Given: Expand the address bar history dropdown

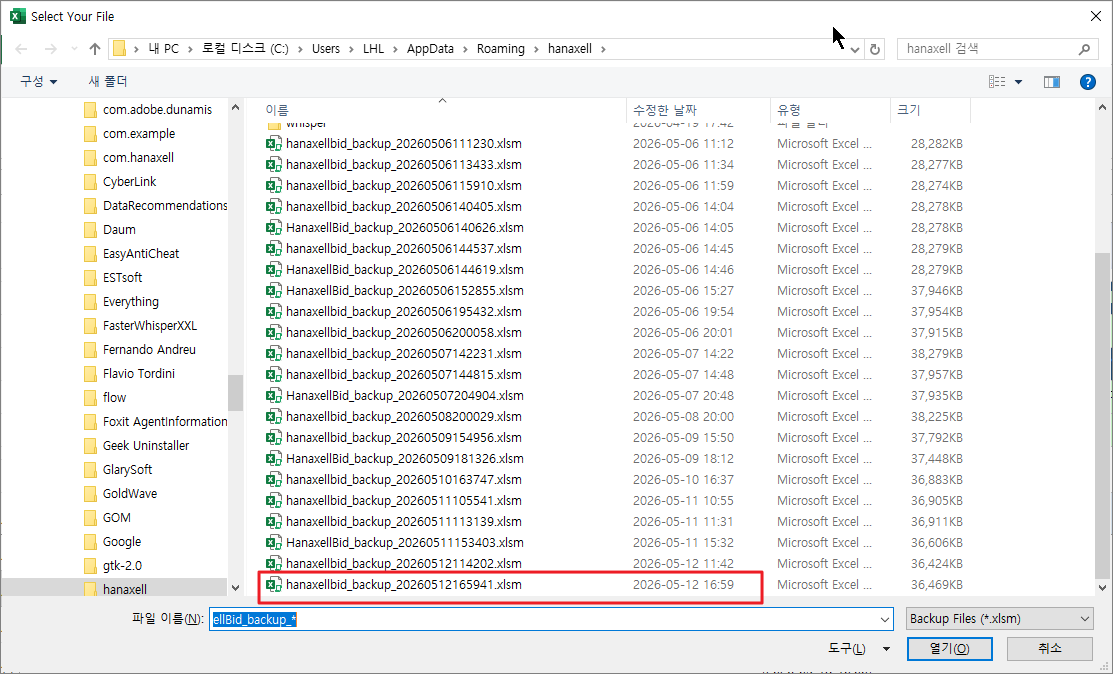Looking at the screenshot, I should (855, 49).
